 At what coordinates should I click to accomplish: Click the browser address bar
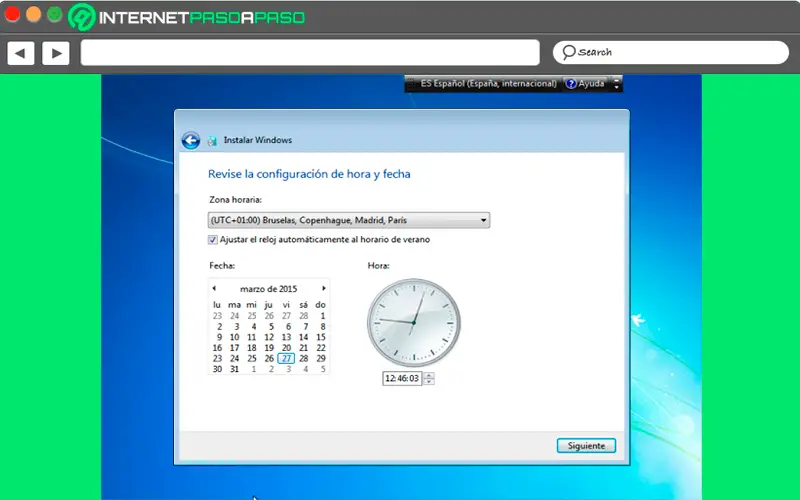click(310, 53)
